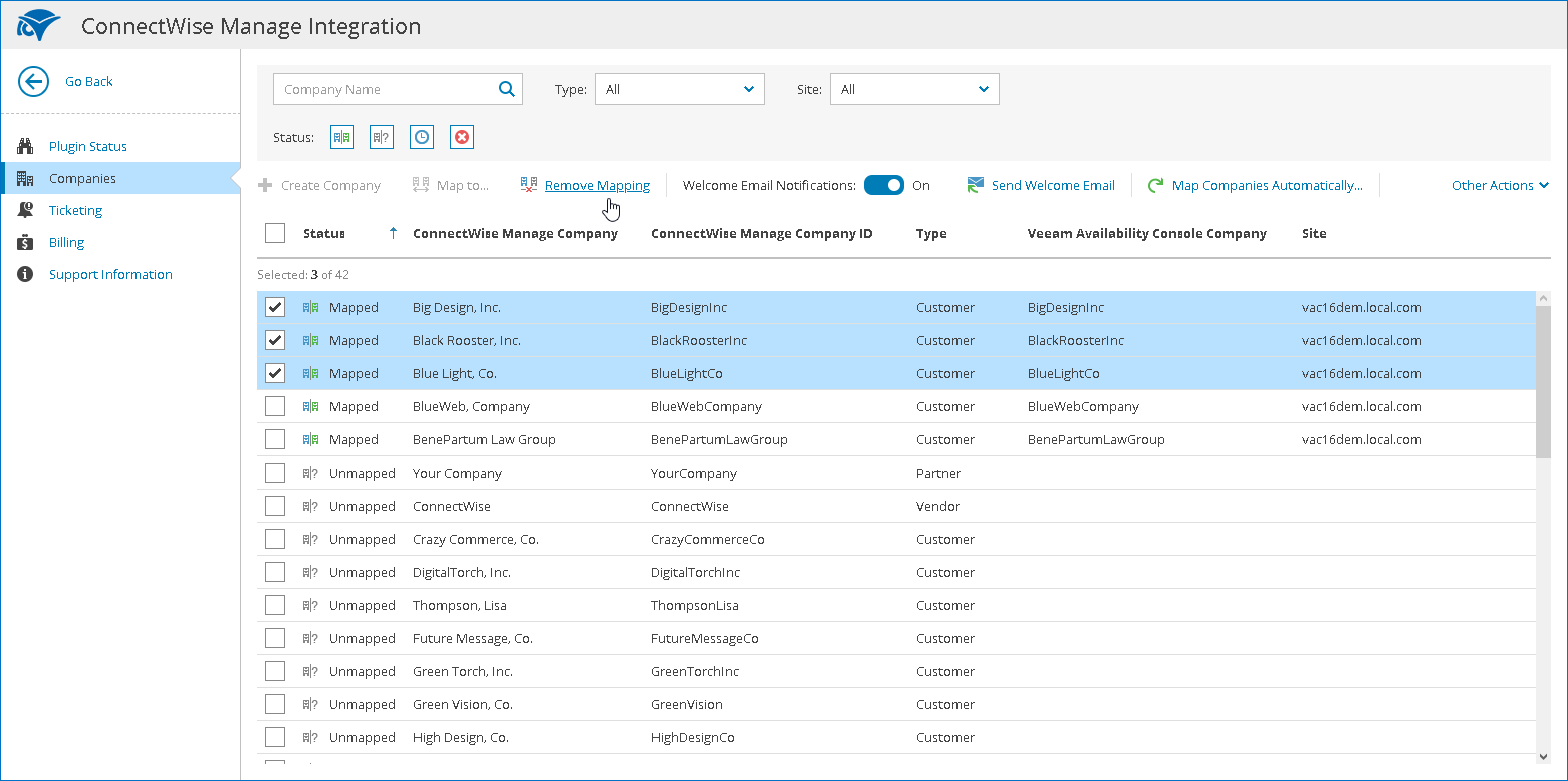Open the Type filter dropdown
This screenshot has width=1568, height=781.
(680, 89)
